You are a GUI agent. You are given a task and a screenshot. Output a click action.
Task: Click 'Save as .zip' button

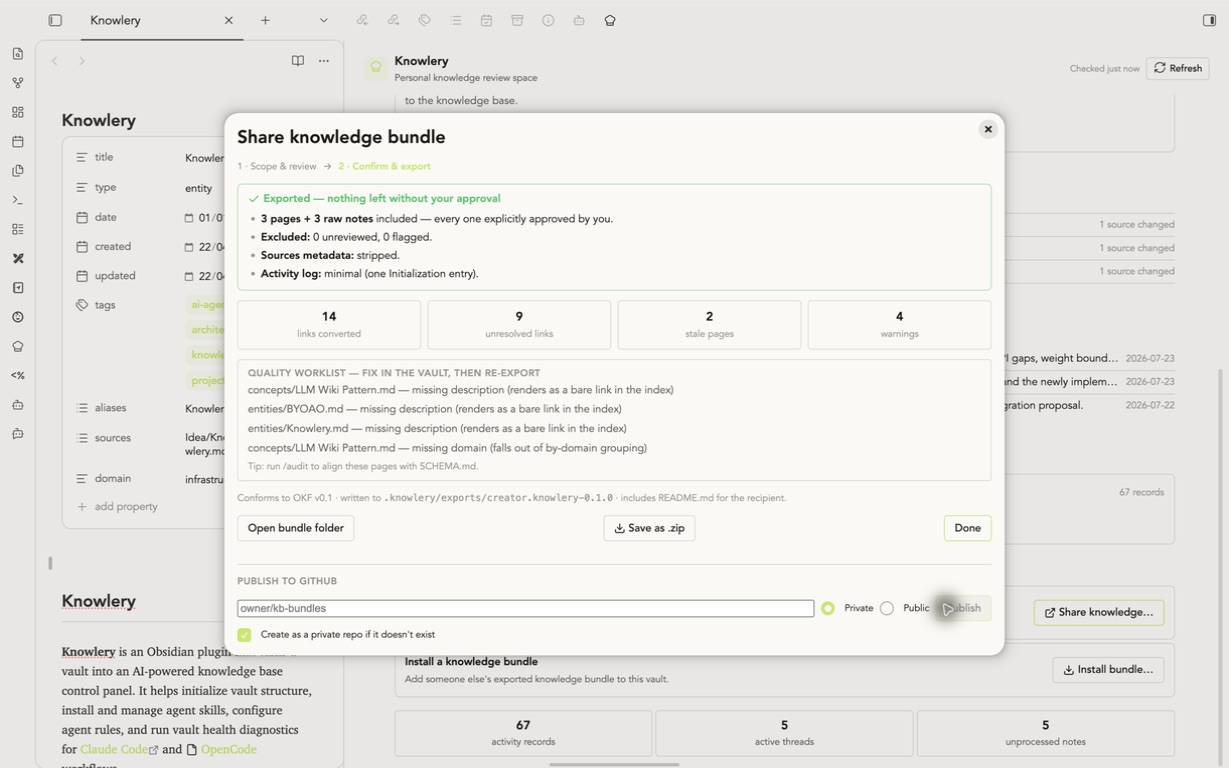(x=649, y=528)
